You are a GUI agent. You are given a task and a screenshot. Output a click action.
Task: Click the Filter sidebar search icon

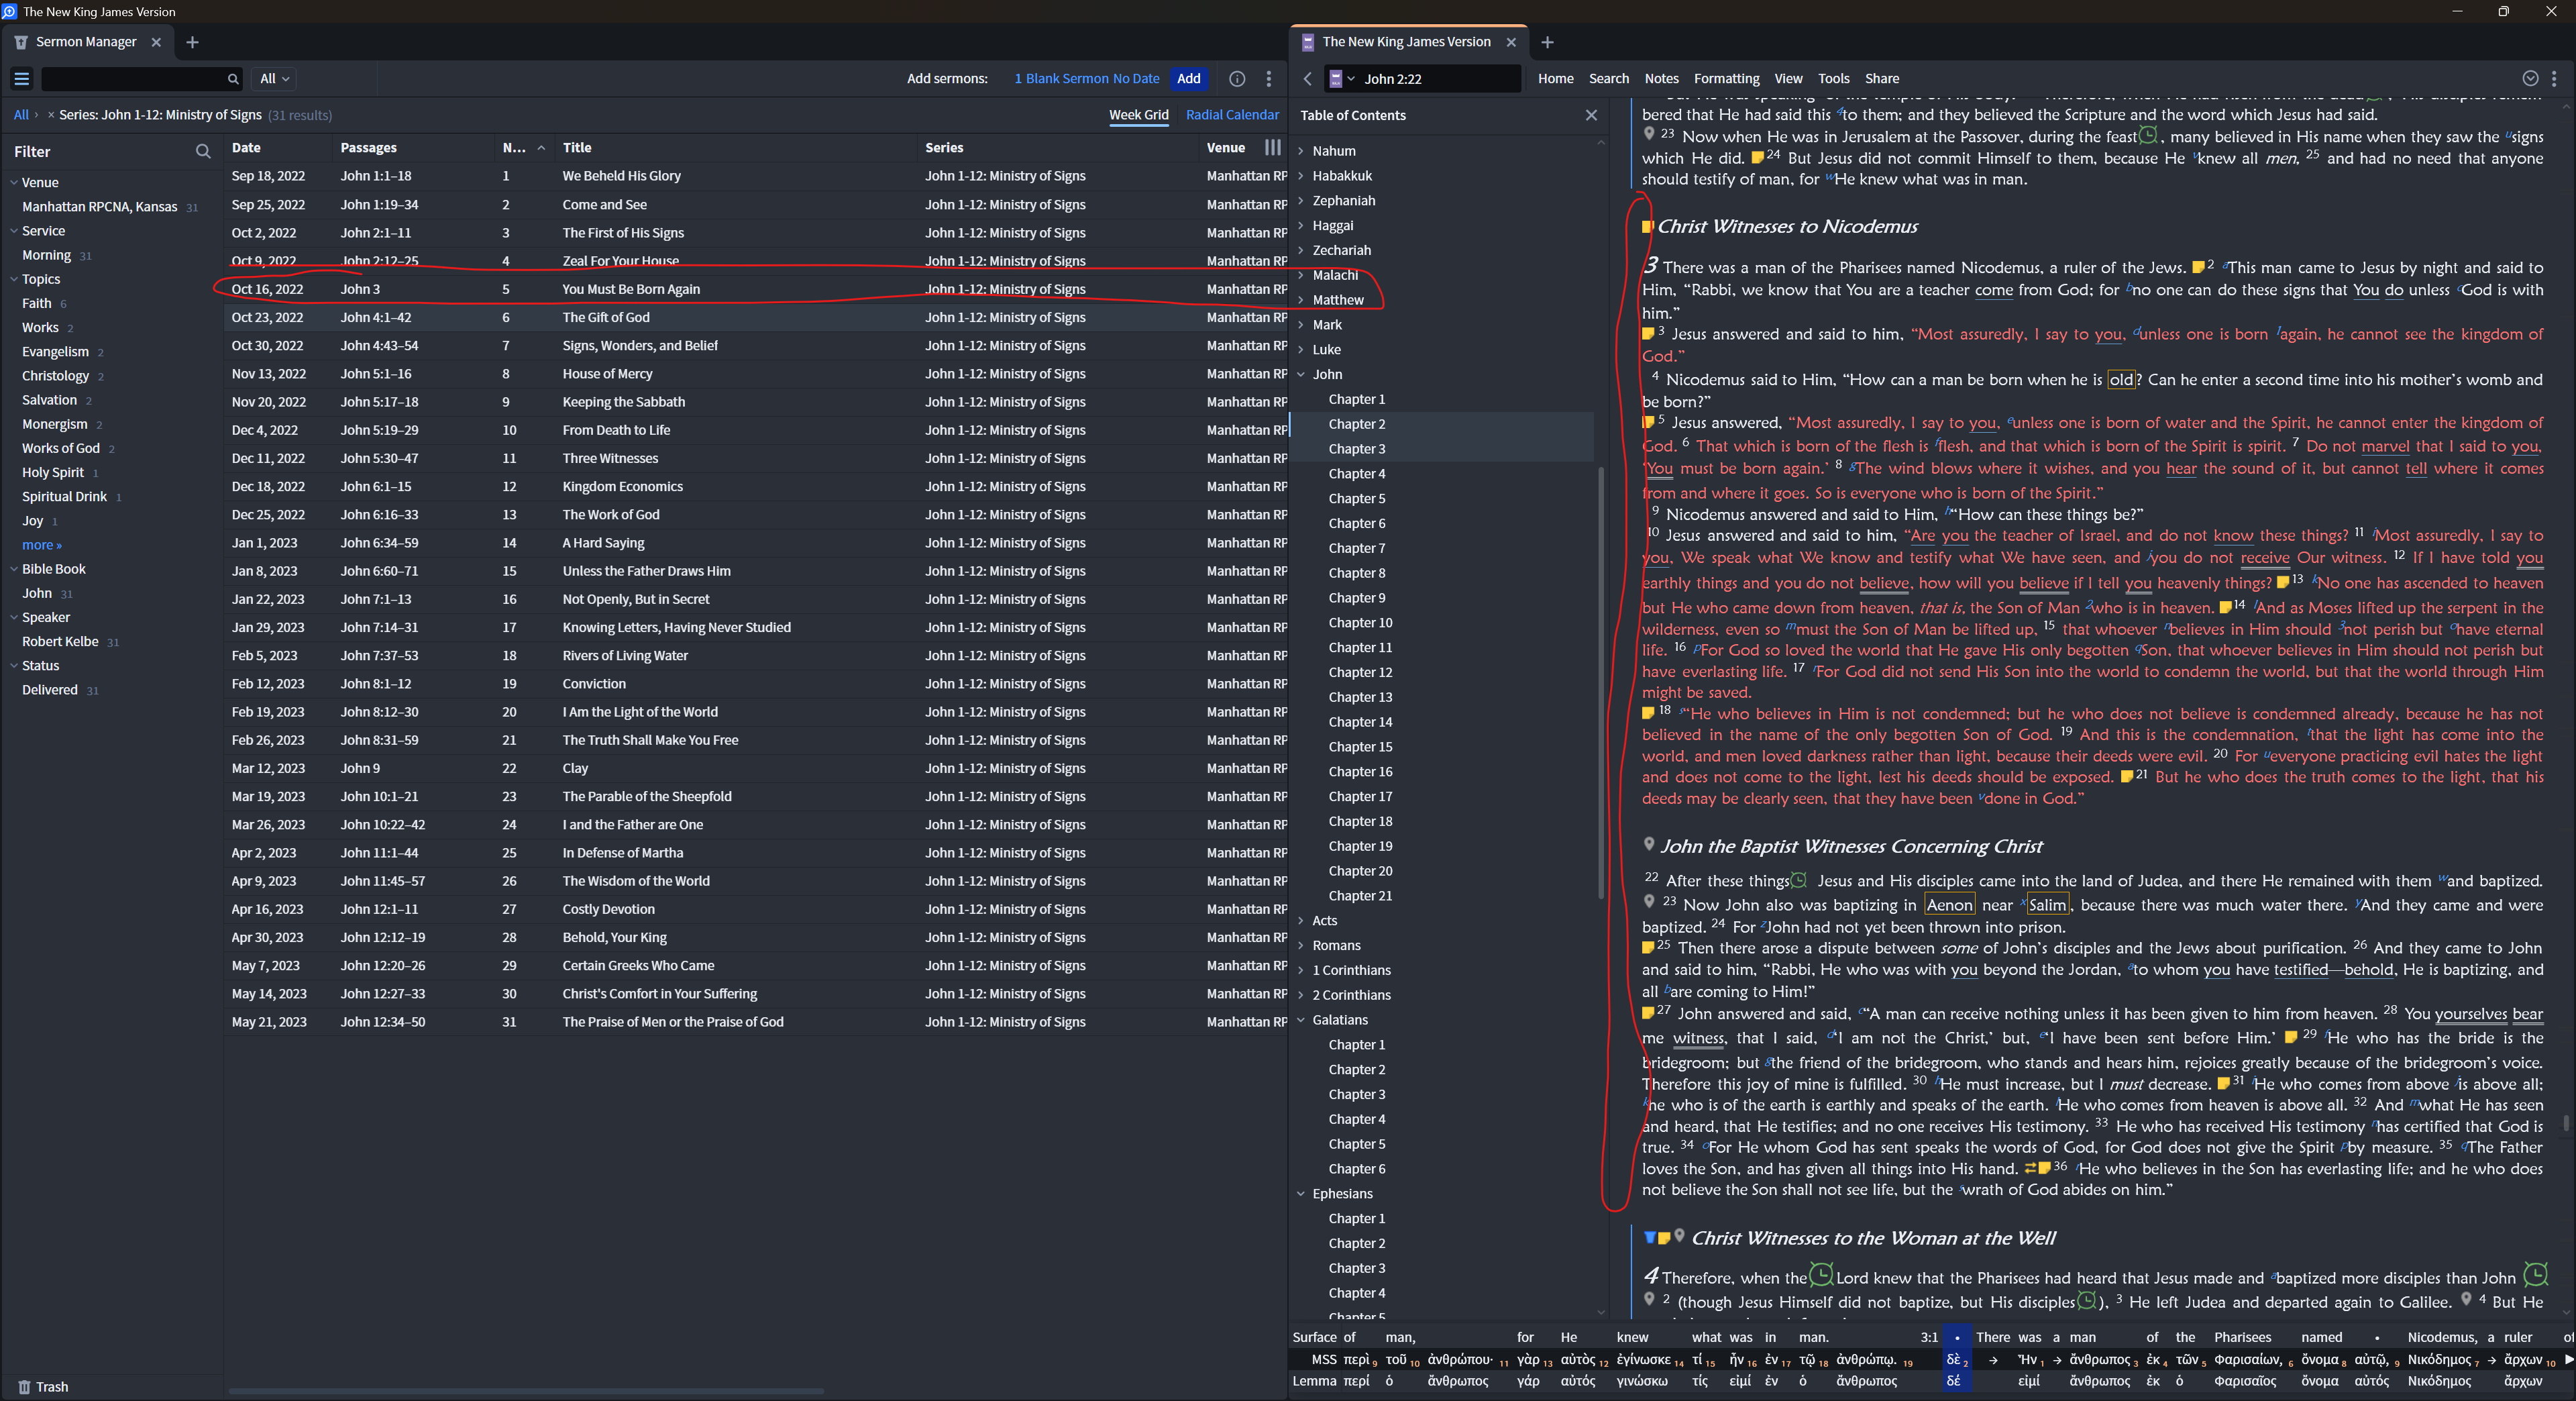point(203,152)
